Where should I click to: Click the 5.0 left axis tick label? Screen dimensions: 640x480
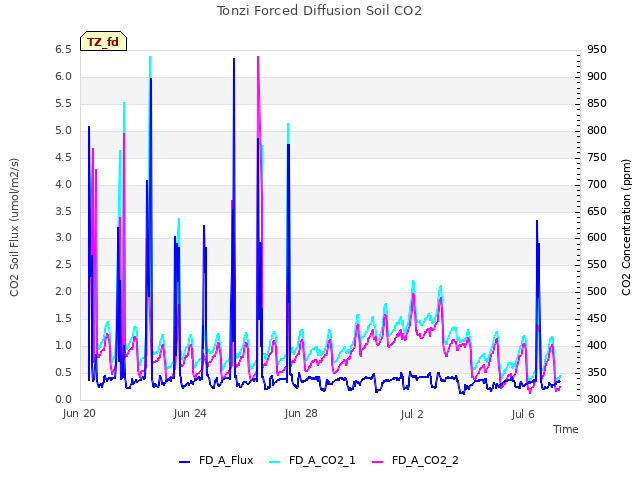(x=63, y=131)
